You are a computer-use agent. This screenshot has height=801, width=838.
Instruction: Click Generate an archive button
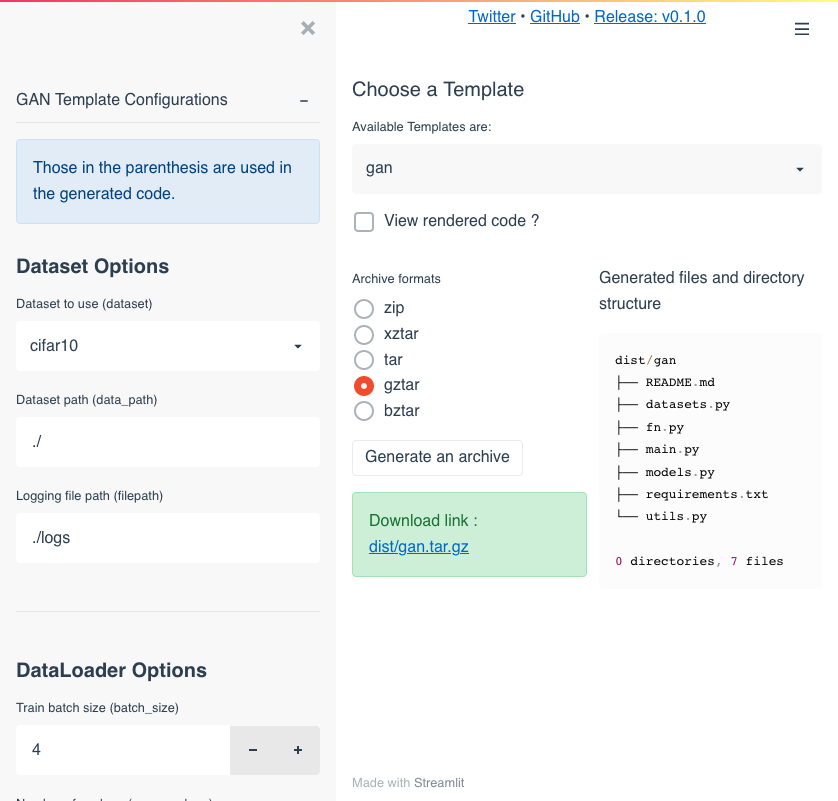tap(437, 457)
